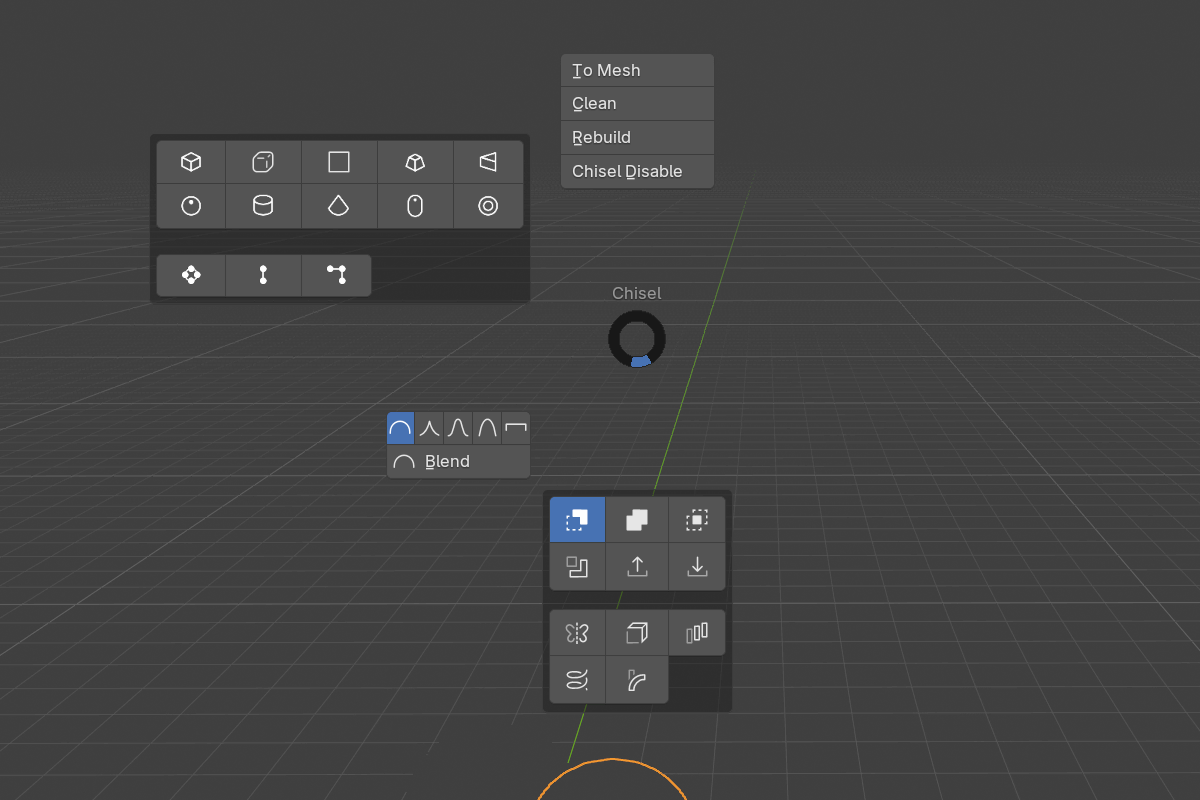Viewport: 1200px width, 800px height.
Task: Select the cone primitive icon
Action: [x=339, y=206]
